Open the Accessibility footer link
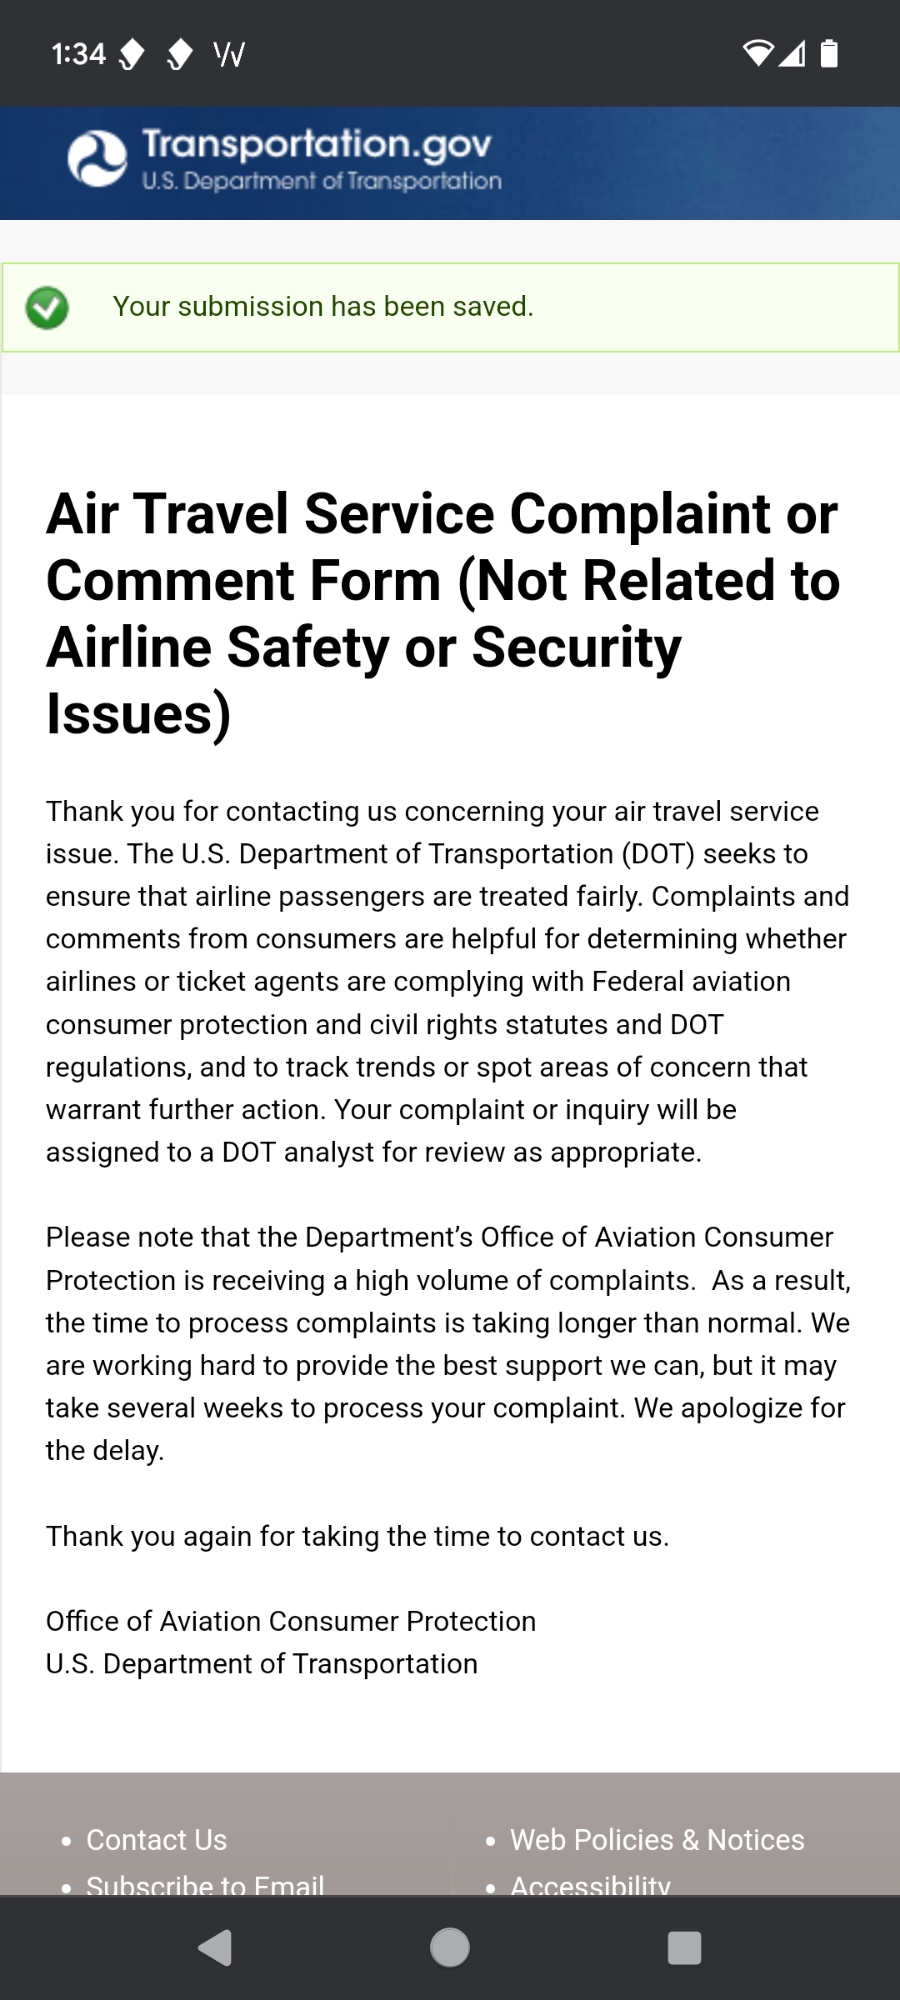 click(590, 1884)
